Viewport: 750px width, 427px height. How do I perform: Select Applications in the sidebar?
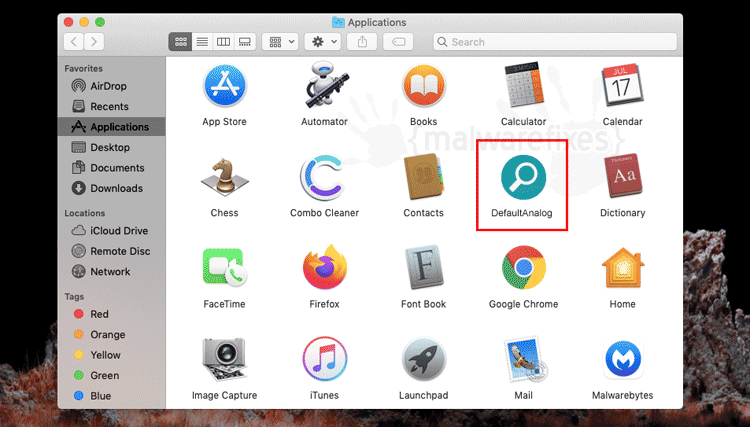coord(111,127)
